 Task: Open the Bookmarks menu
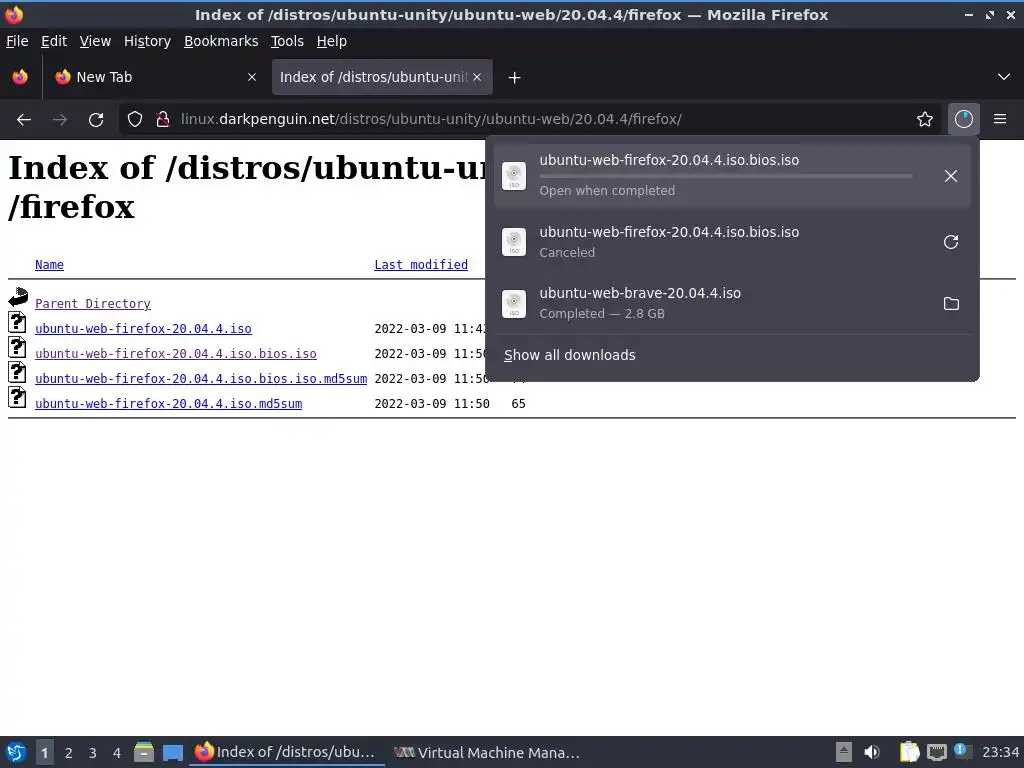(221, 41)
